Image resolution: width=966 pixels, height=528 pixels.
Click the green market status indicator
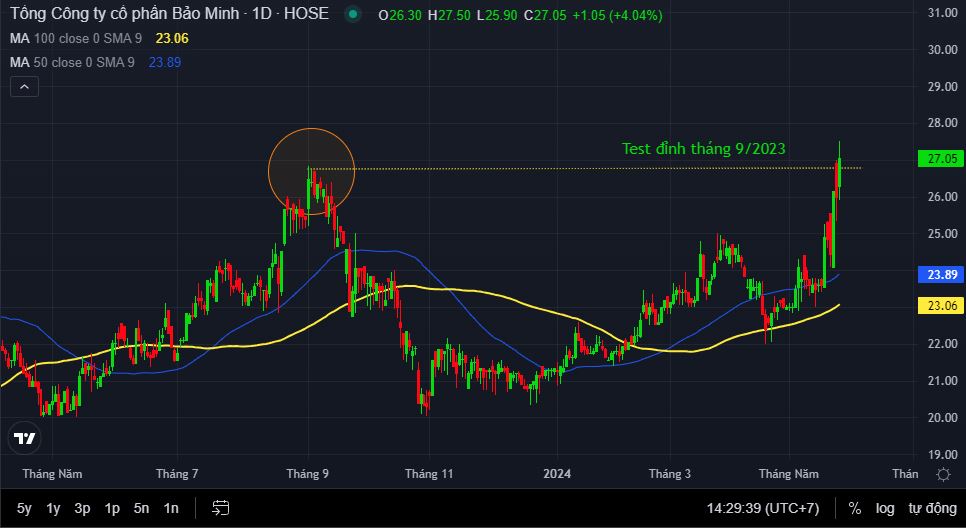pyautogui.click(x=352, y=15)
